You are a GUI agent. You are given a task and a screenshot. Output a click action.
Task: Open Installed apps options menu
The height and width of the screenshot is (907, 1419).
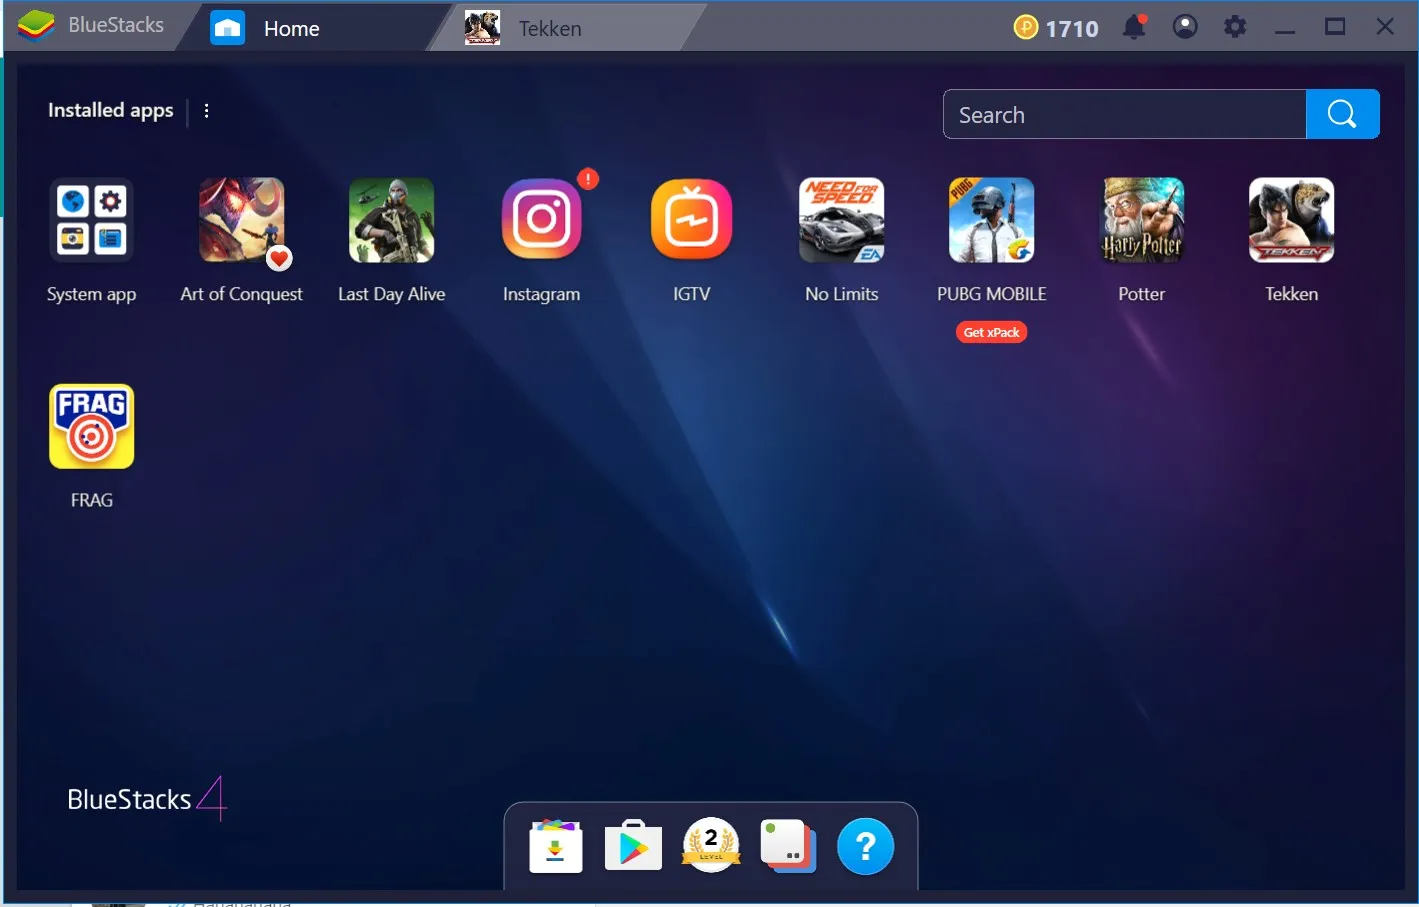pyautogui.click(x=206, y=111)
